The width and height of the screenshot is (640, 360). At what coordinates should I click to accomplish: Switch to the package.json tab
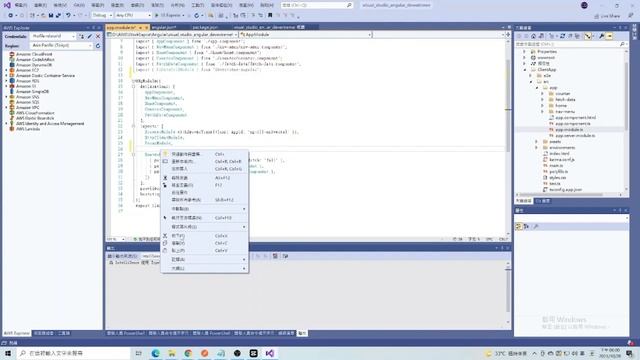[205, 27]
